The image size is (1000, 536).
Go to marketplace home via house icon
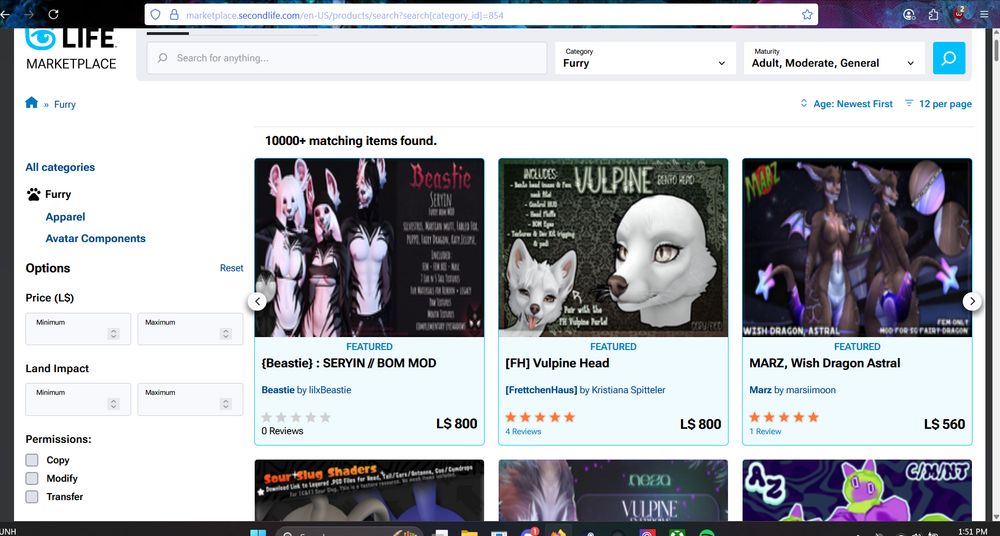tap(31, 102)
